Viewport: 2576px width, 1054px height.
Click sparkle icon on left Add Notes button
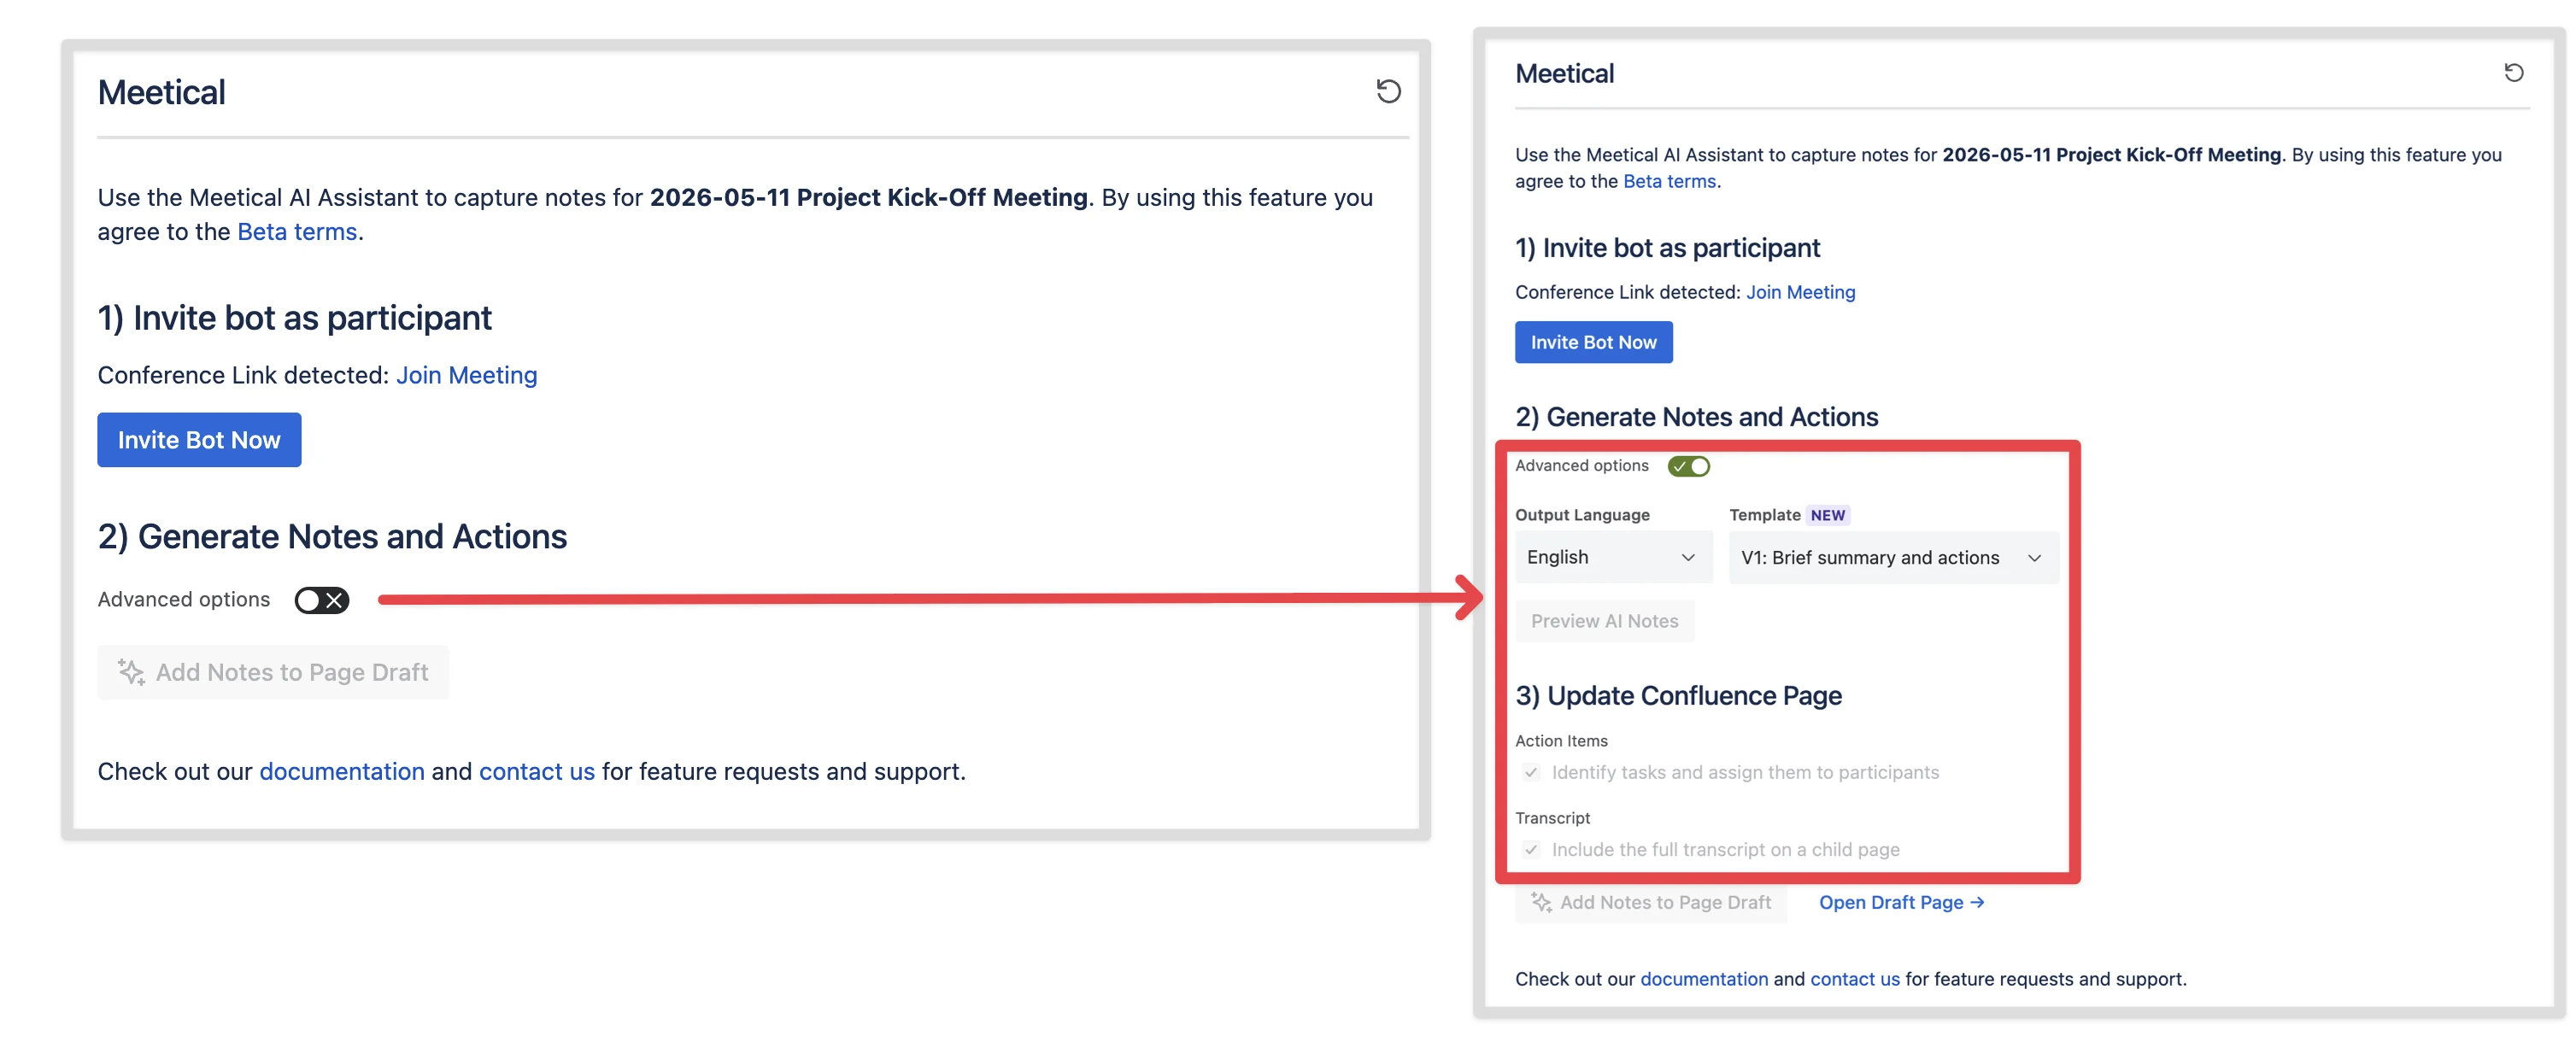[x=131, y=672]
